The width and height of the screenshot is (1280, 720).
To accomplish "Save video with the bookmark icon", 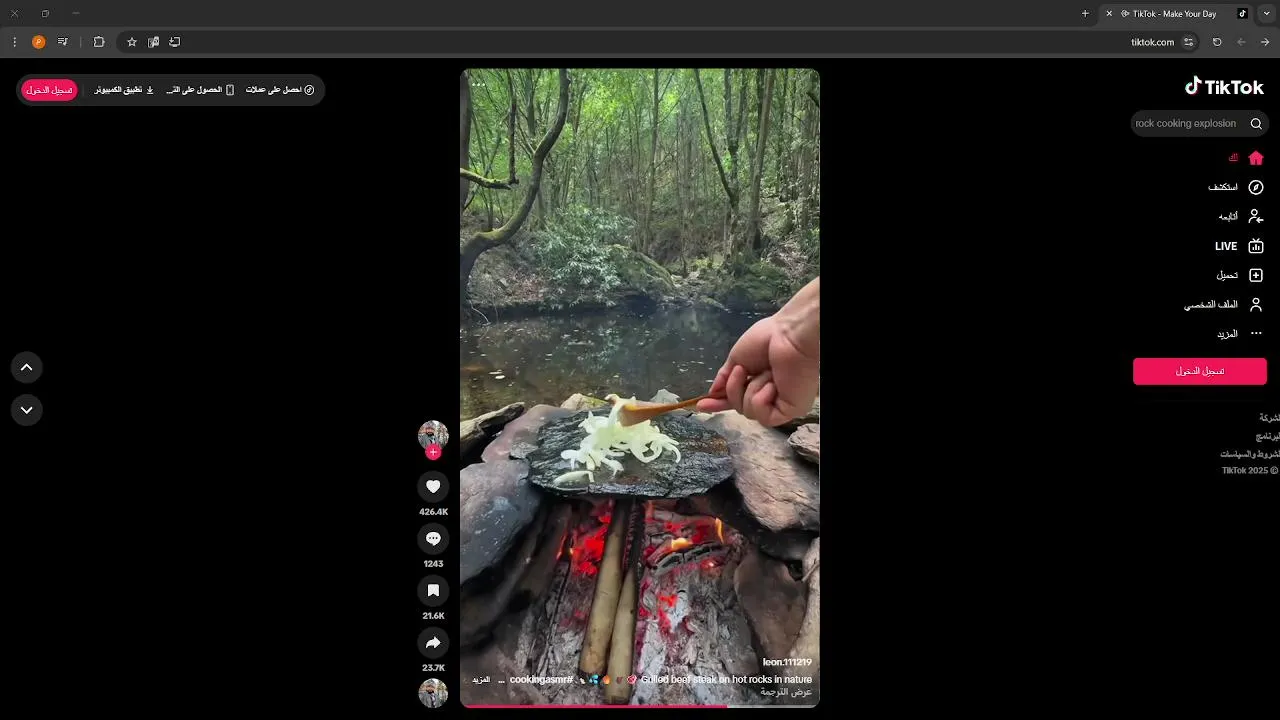I will [433, 591].
